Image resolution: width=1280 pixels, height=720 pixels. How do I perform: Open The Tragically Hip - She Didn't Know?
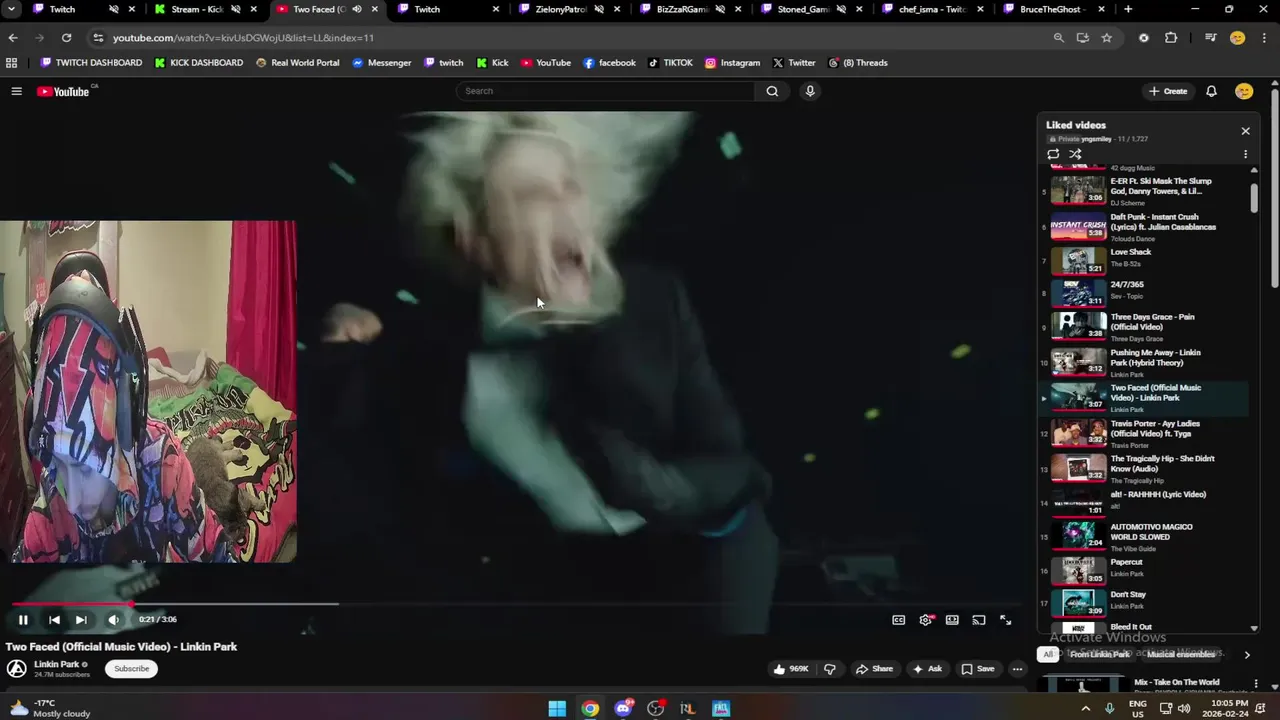[1142, 468]
